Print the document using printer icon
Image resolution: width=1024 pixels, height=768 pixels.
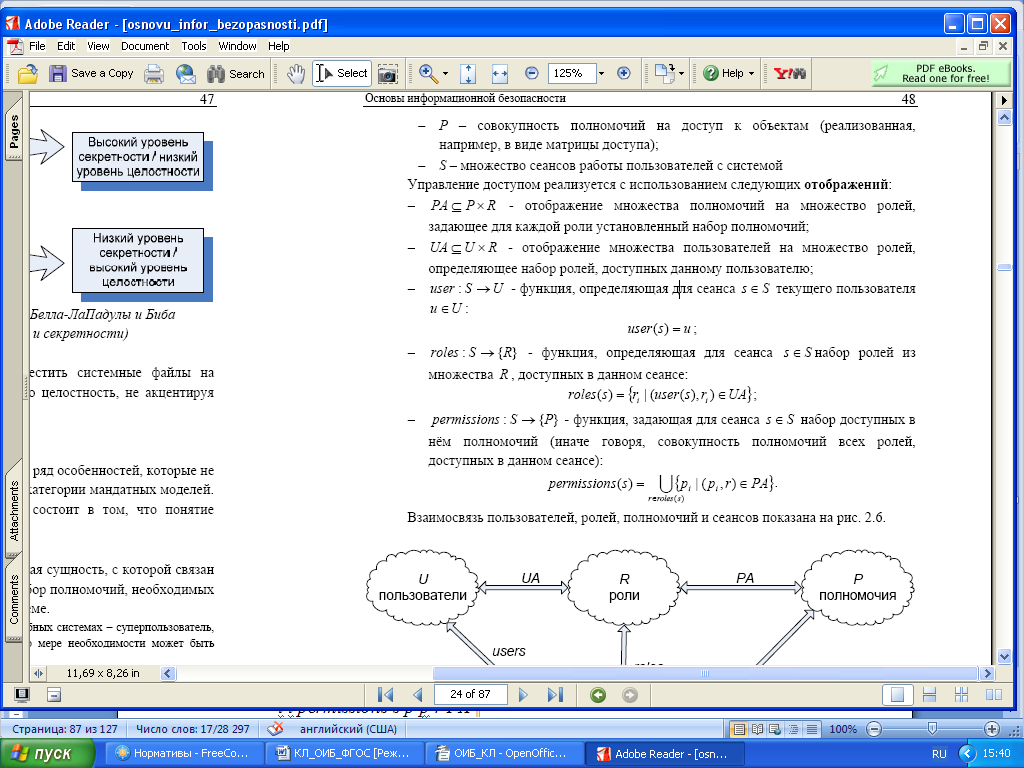pos(153,74)
